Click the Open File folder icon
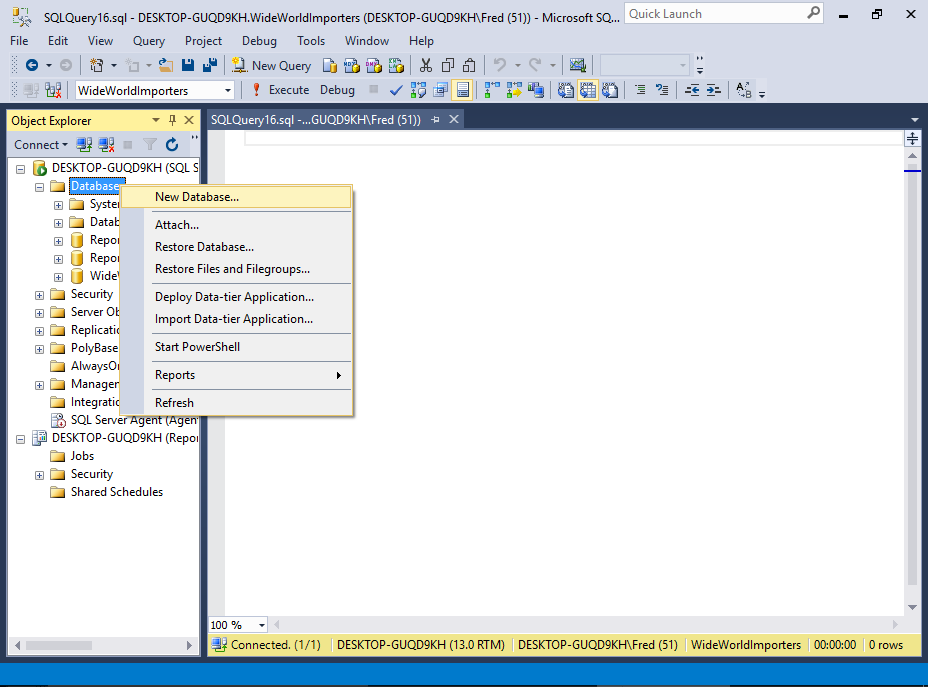Viewport: 928px width, 687px height. [x=166, y=65]
